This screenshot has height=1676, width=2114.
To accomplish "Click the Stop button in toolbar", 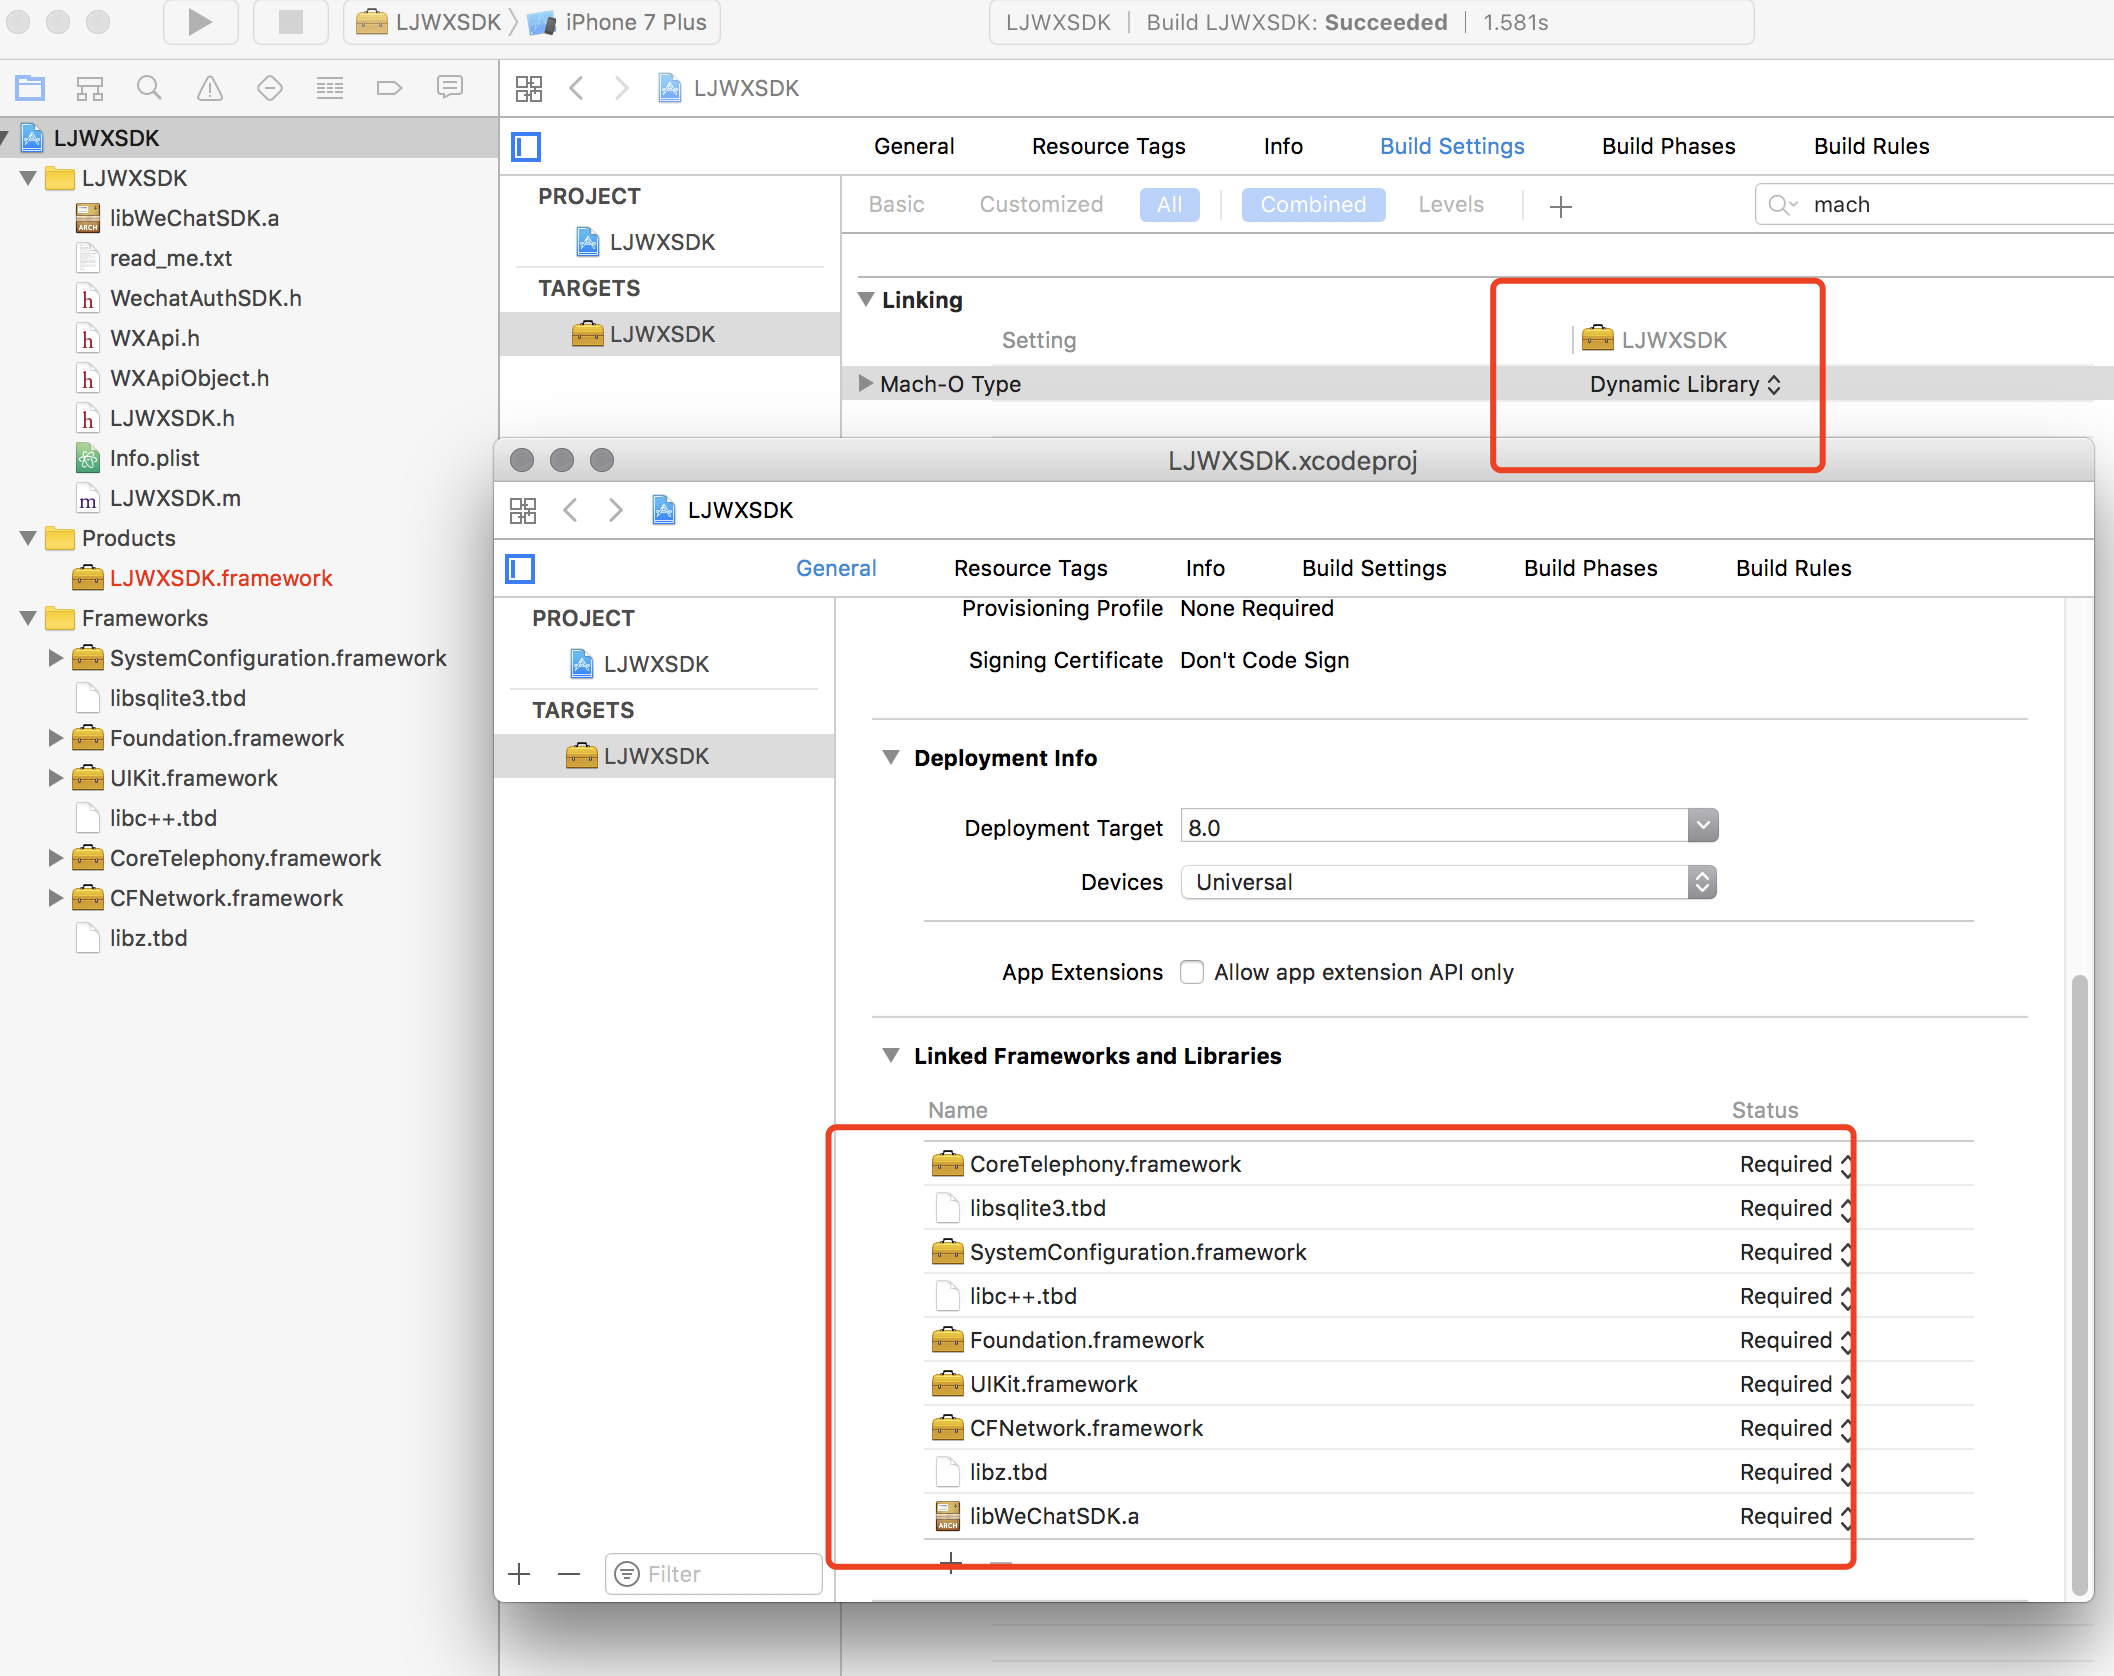I will point(290,22).
